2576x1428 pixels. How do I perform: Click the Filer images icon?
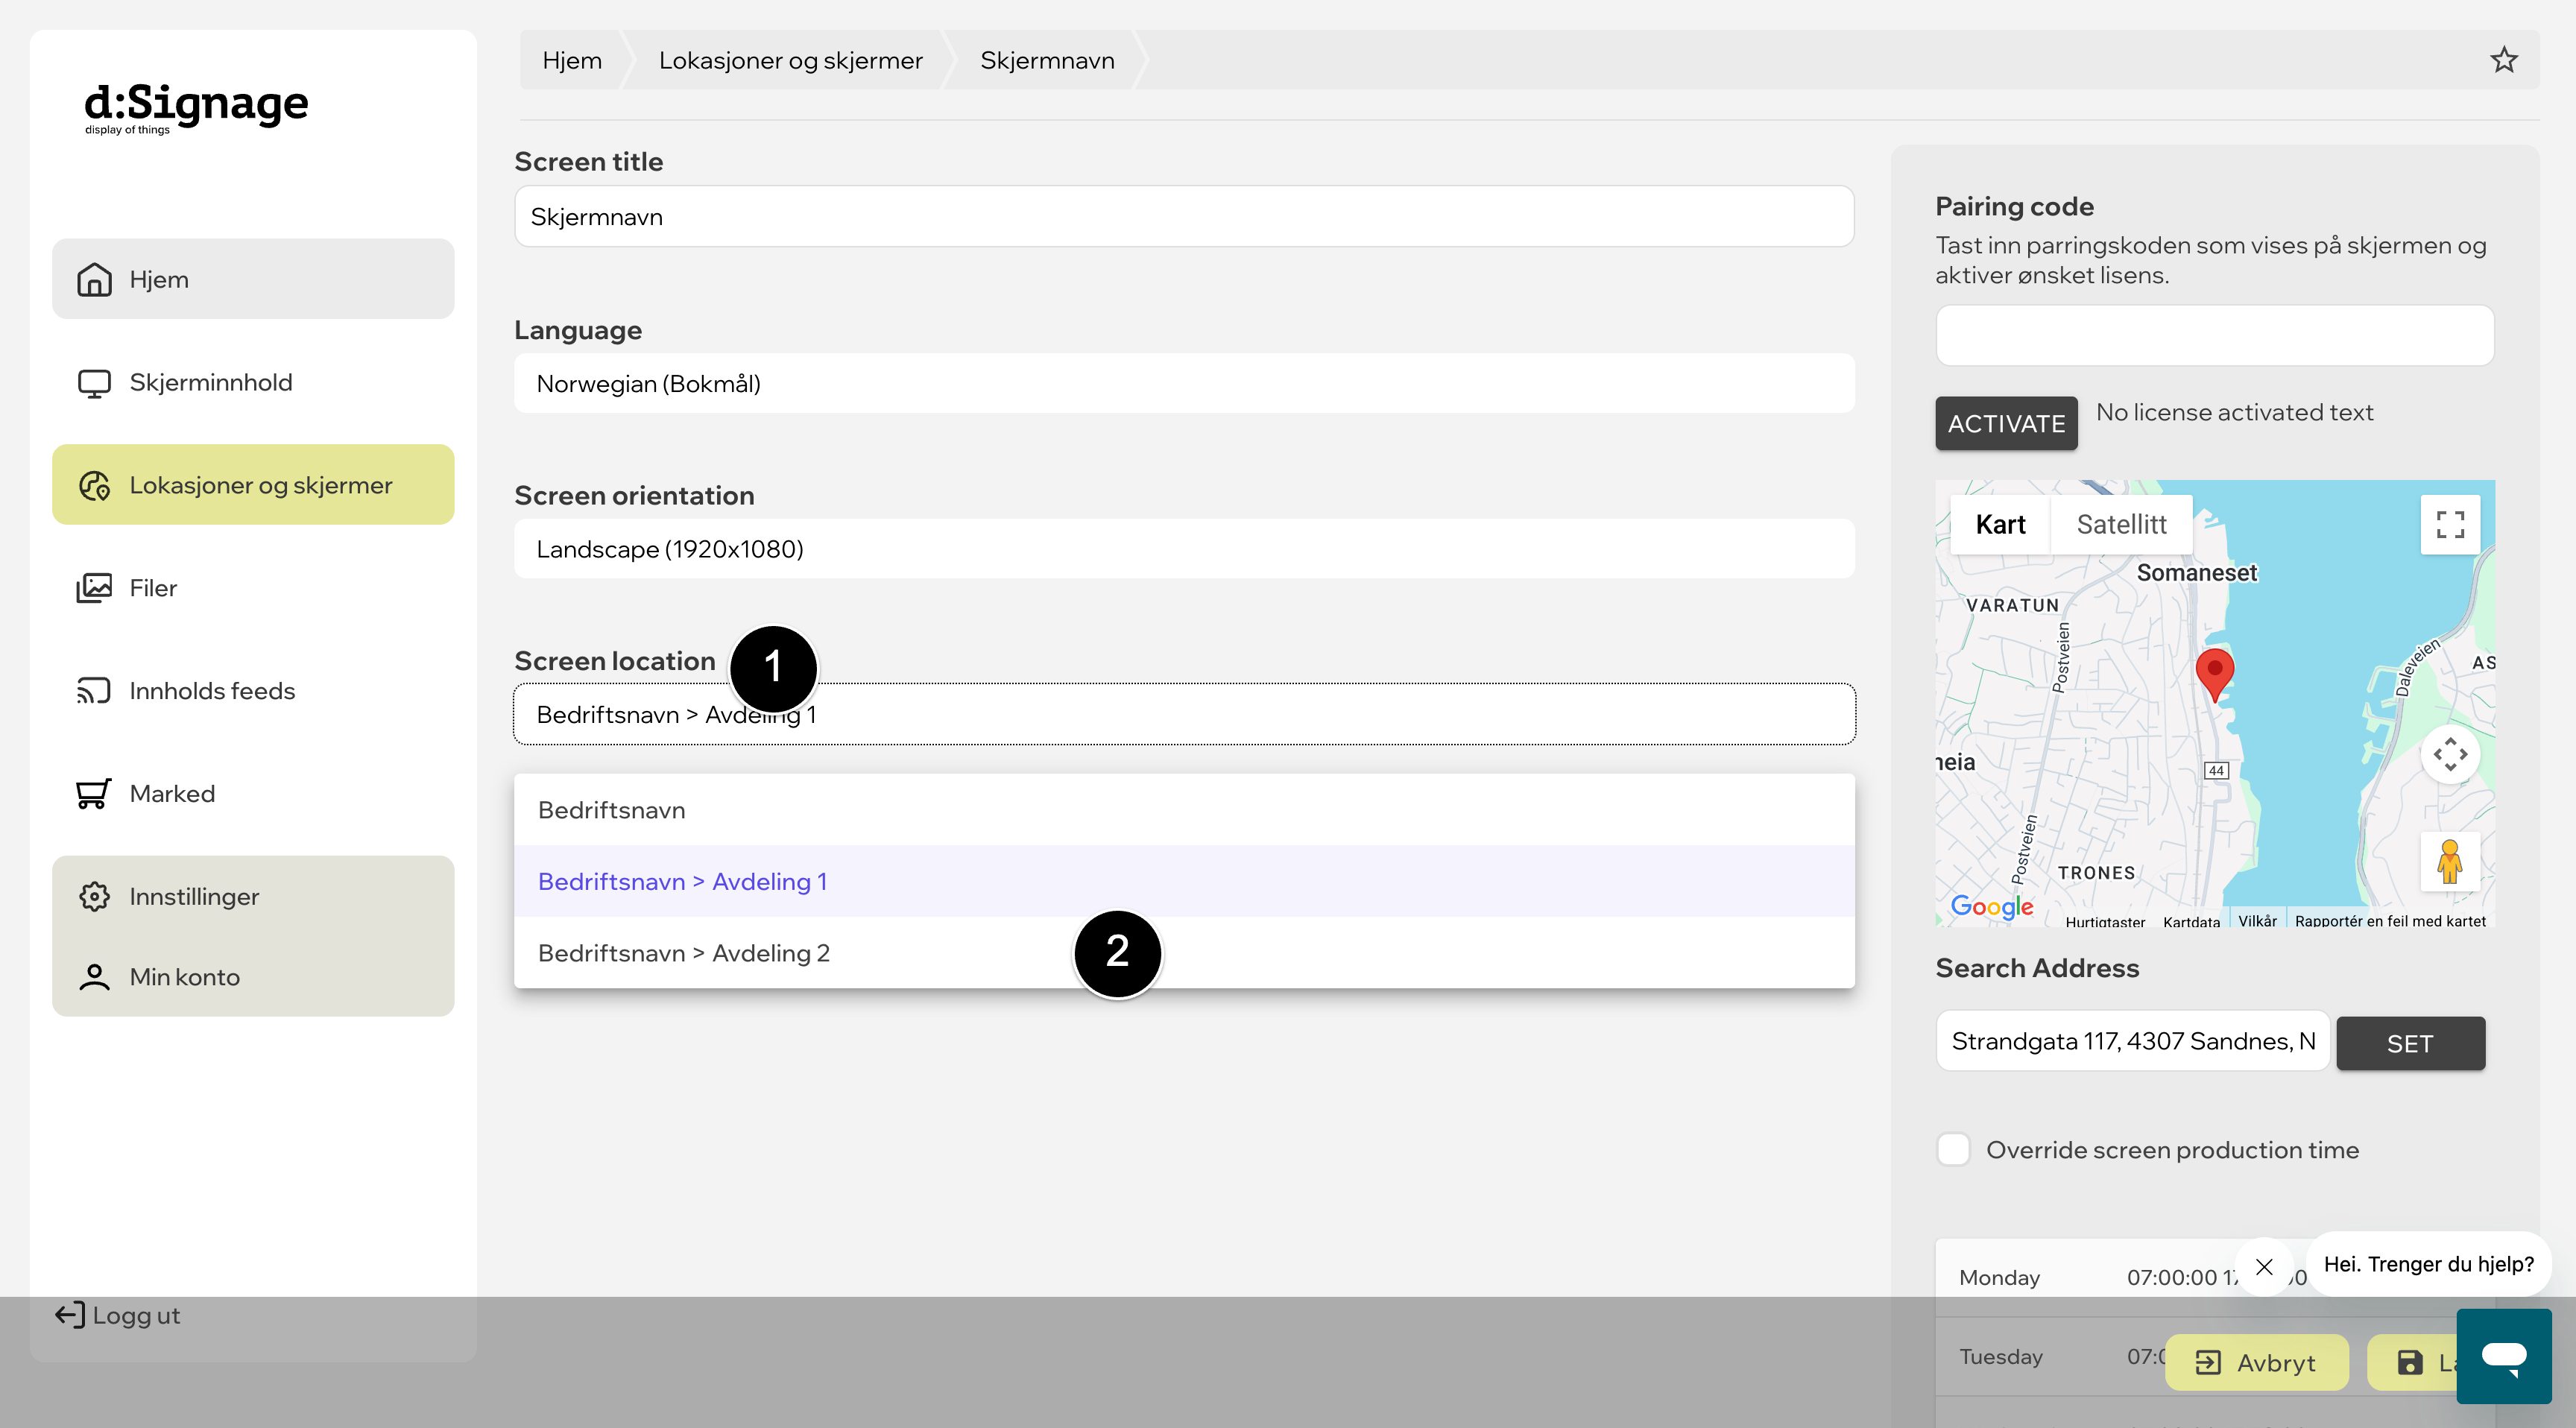94,588
